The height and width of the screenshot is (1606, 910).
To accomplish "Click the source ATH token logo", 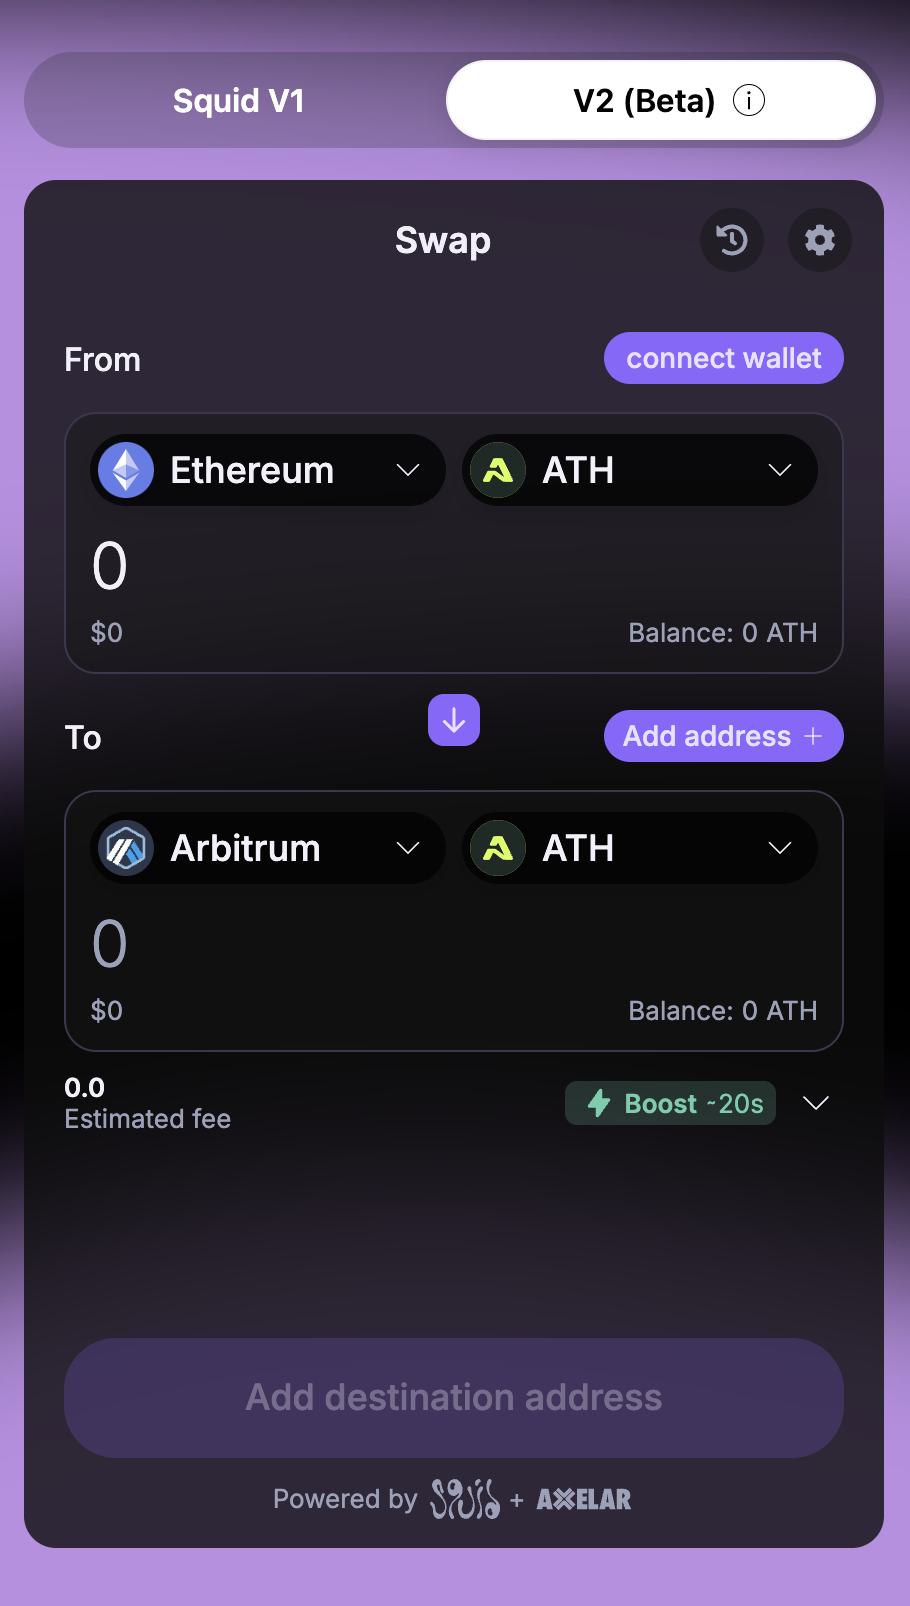I will coord(498,470).
